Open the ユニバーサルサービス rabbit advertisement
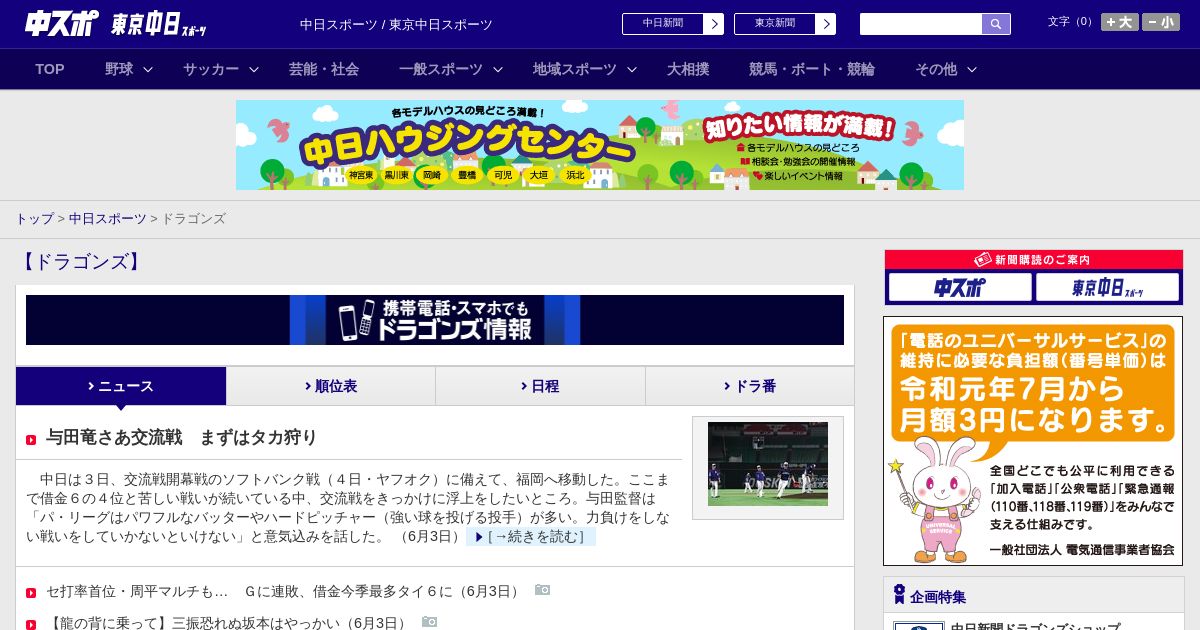Screen dimensions: 1200x630 tap(1033, 441)
